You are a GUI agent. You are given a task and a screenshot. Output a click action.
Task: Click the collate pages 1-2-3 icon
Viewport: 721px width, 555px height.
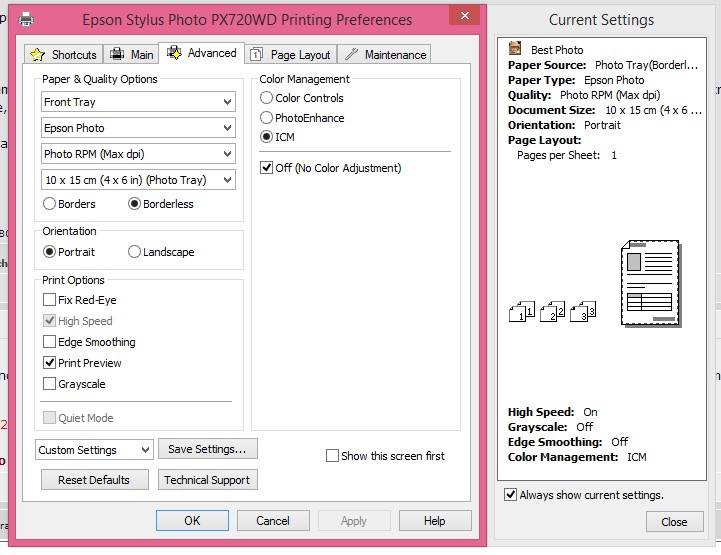click(x=553, y=312)
